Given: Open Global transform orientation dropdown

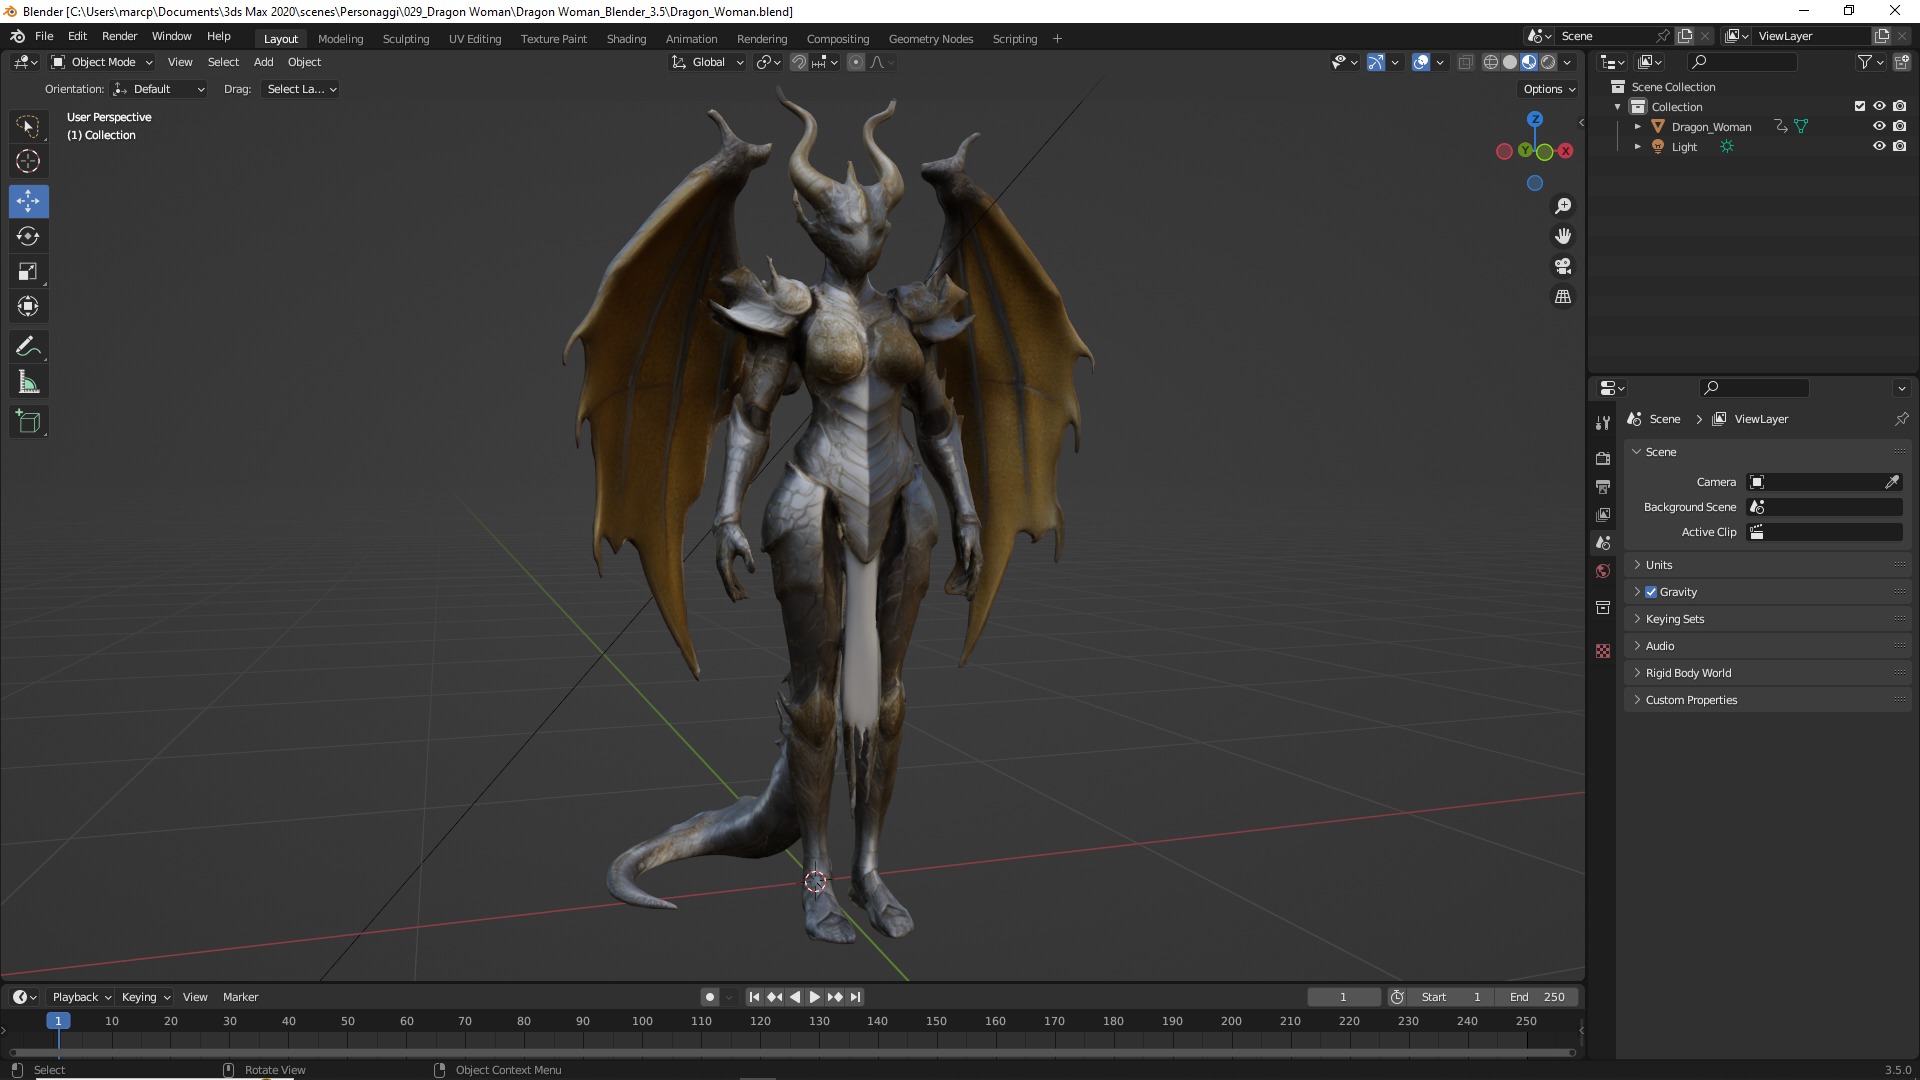Looking at the screenshot, I should click(x=708, y=62).
